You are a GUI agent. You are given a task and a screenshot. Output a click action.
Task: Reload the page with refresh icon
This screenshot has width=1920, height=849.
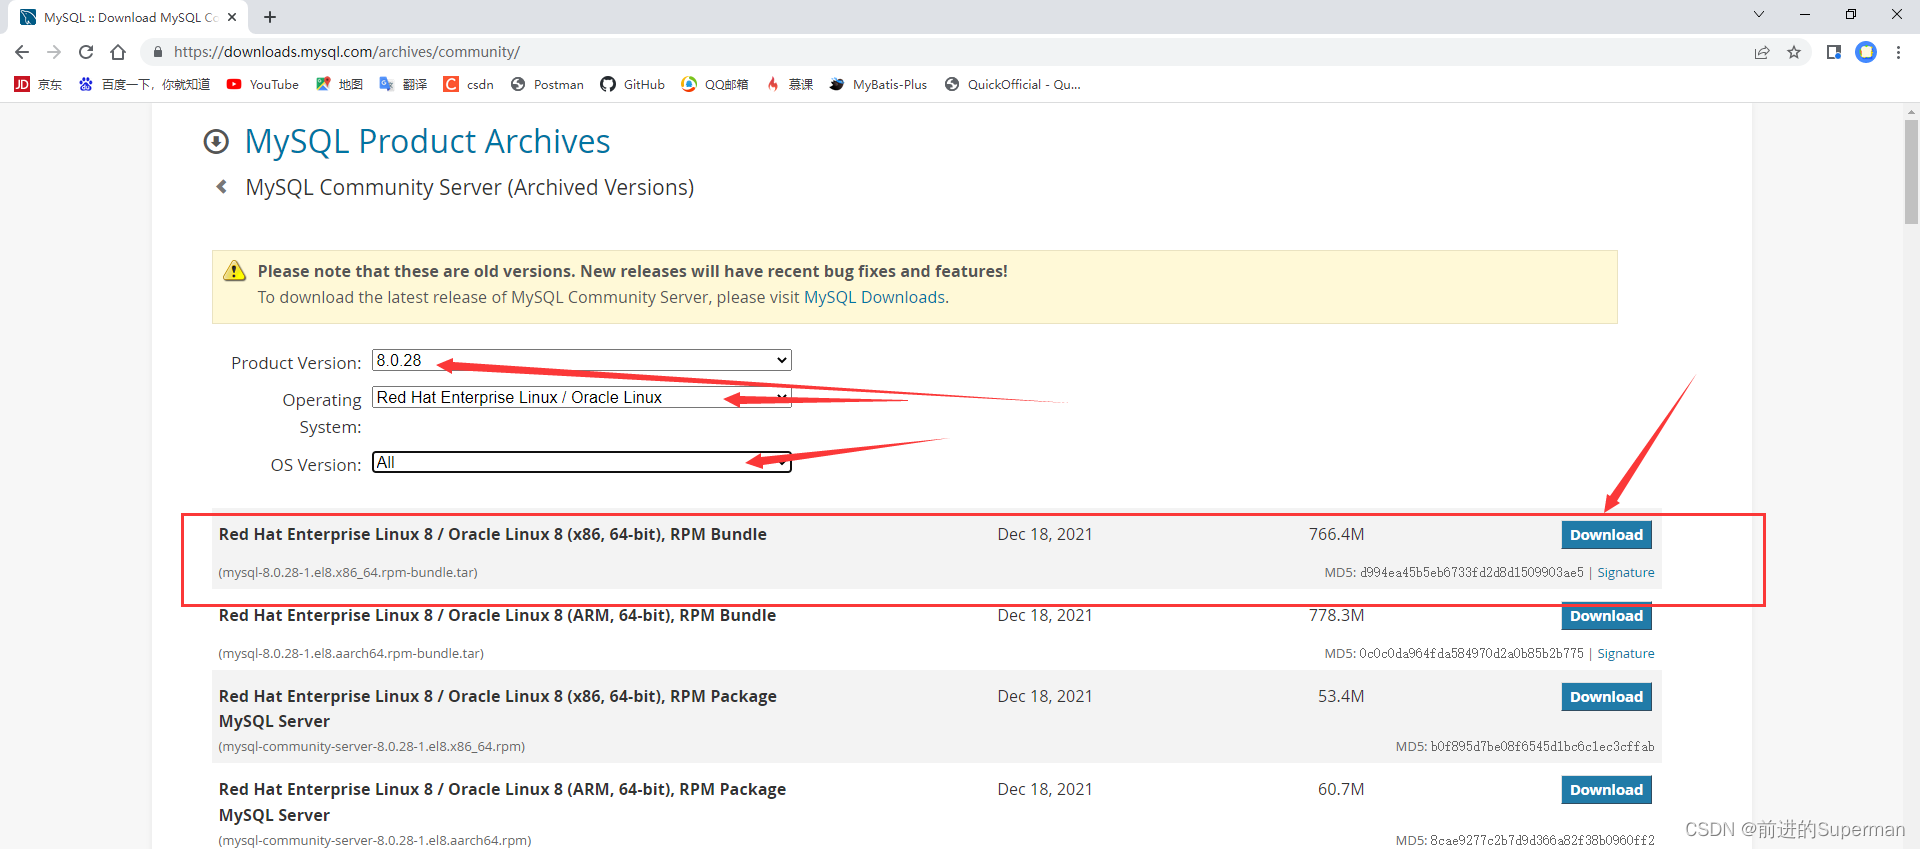tap(86, 52)
